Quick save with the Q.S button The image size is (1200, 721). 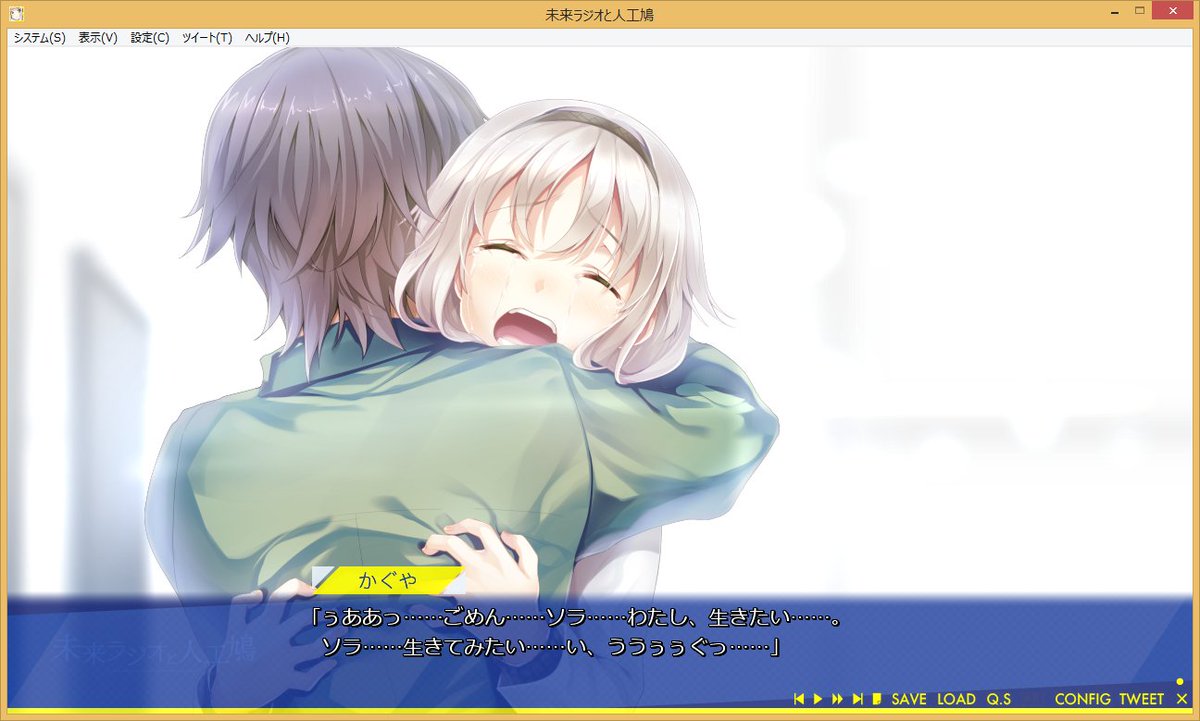click(x=999, y=699)
